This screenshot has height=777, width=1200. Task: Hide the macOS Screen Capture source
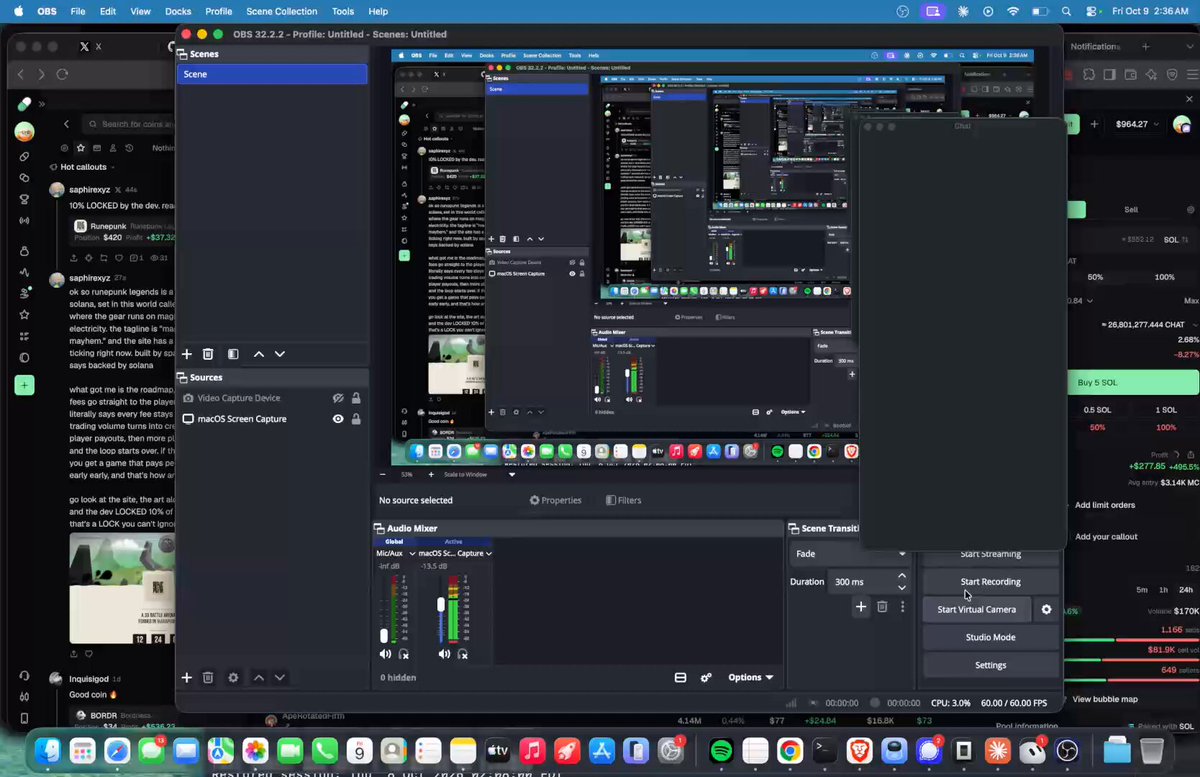tap(338, 419)
